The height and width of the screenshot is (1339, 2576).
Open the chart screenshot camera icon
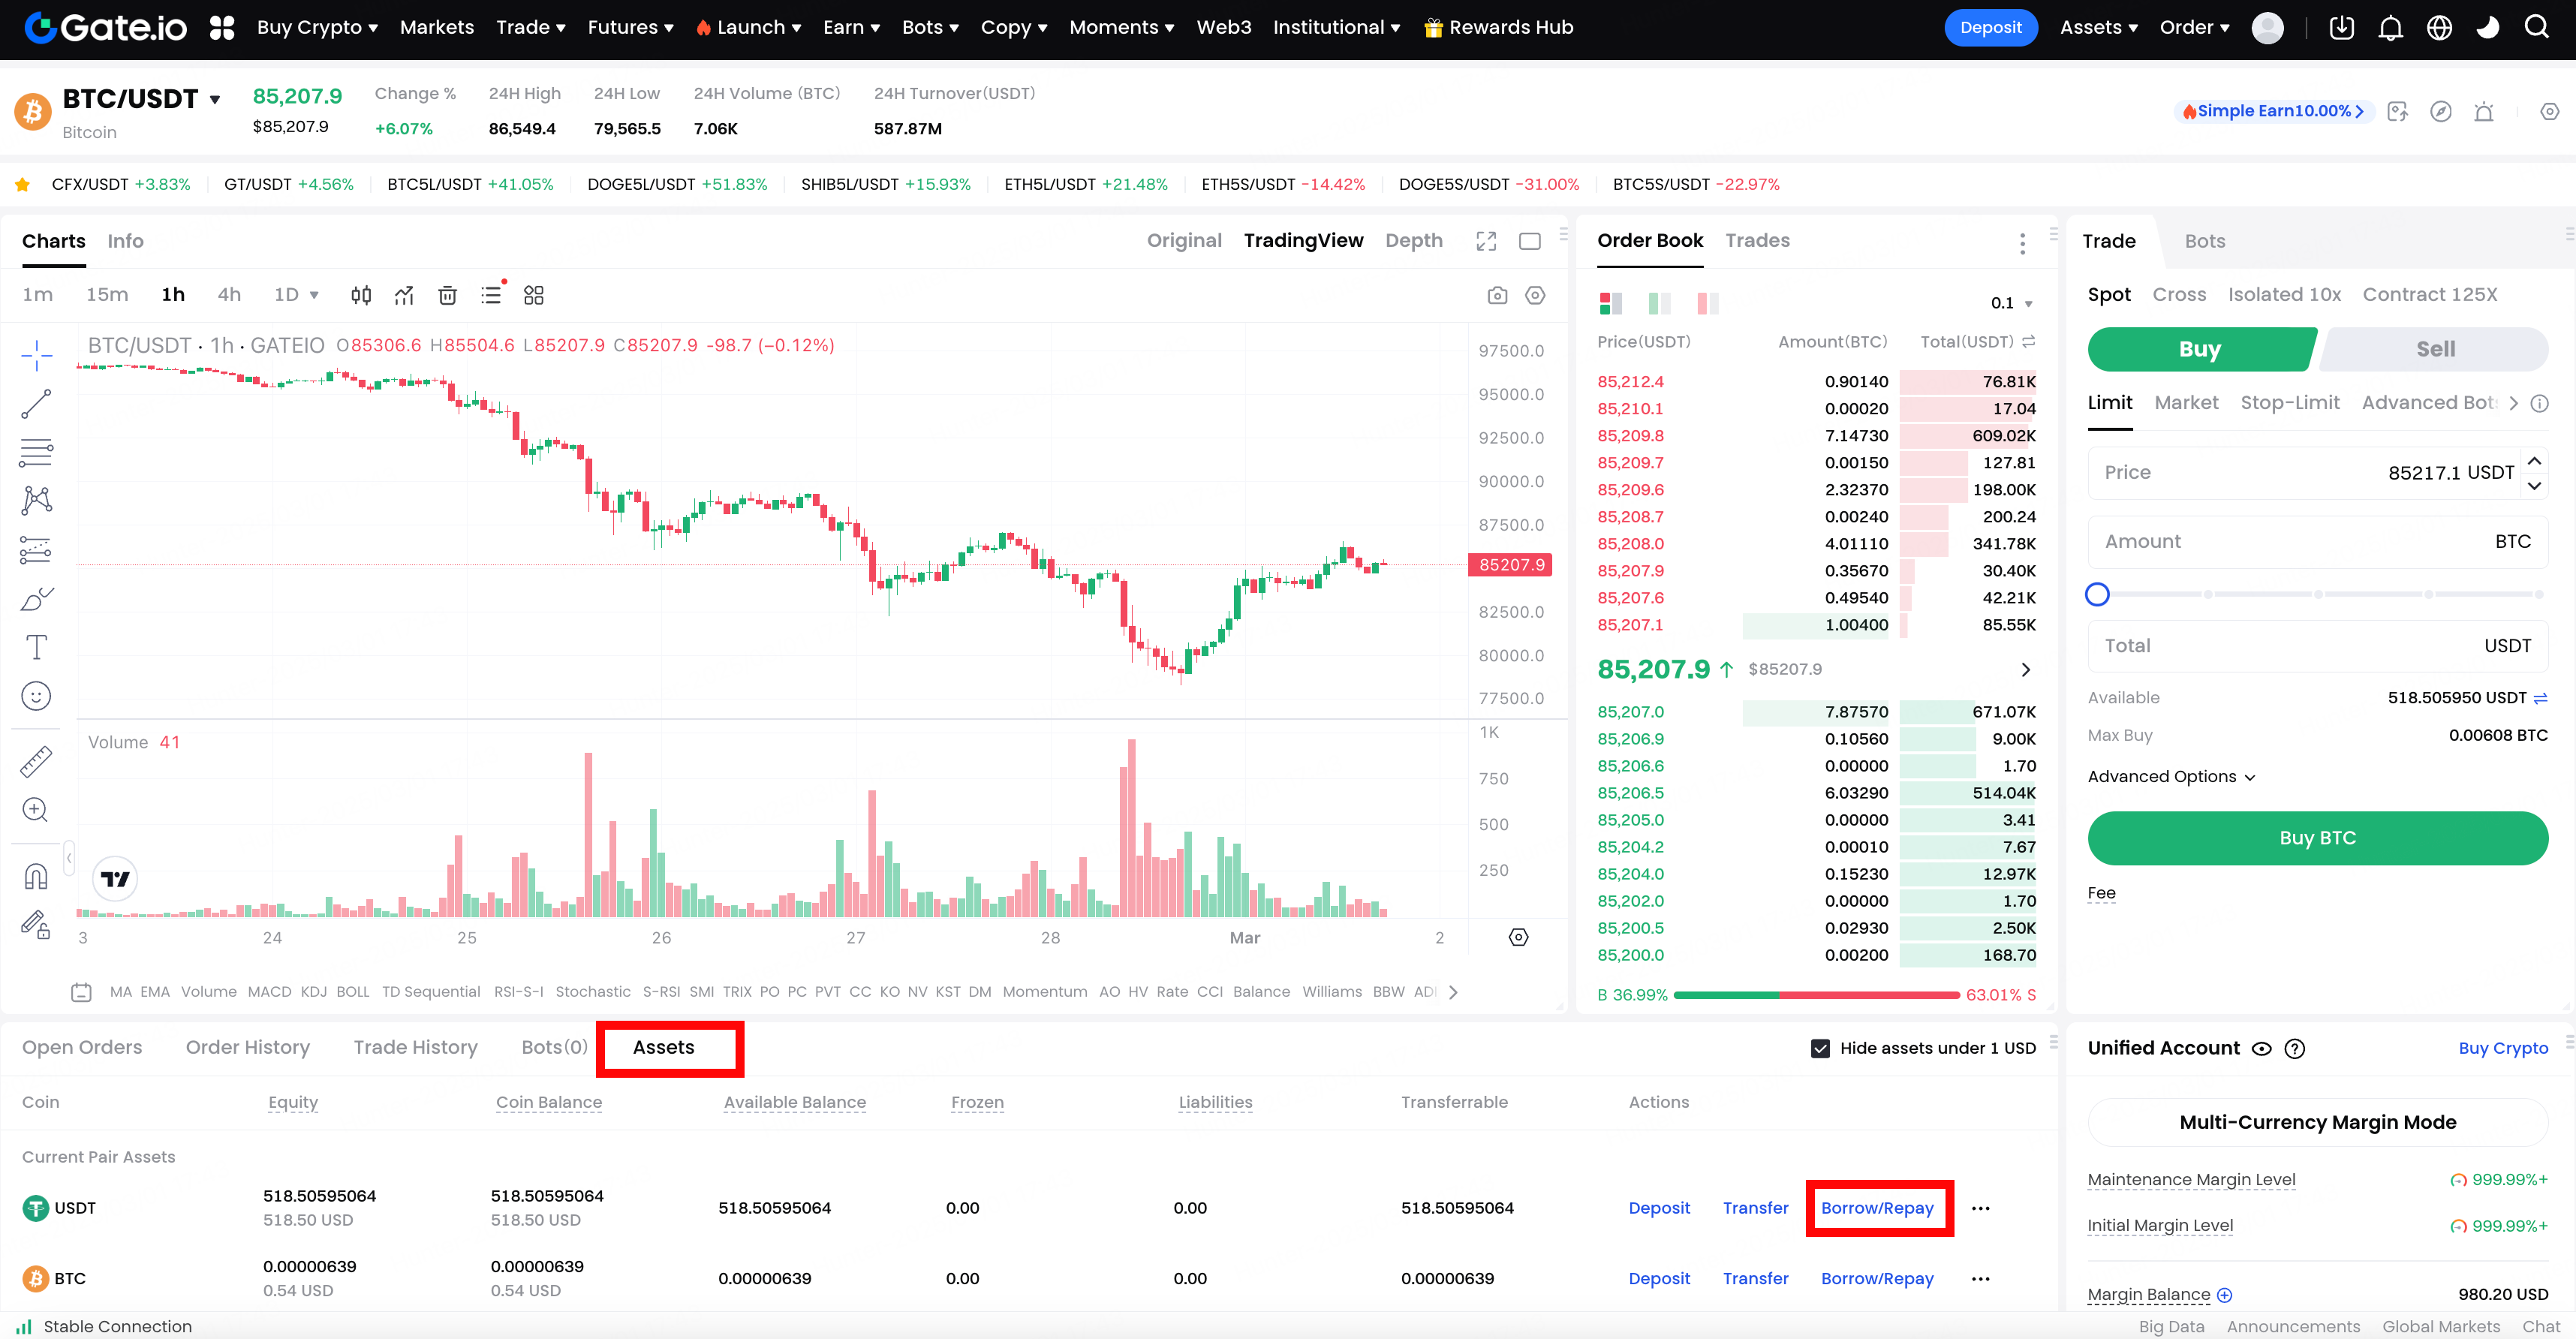pyautogui.click(x=1497, y=295)
